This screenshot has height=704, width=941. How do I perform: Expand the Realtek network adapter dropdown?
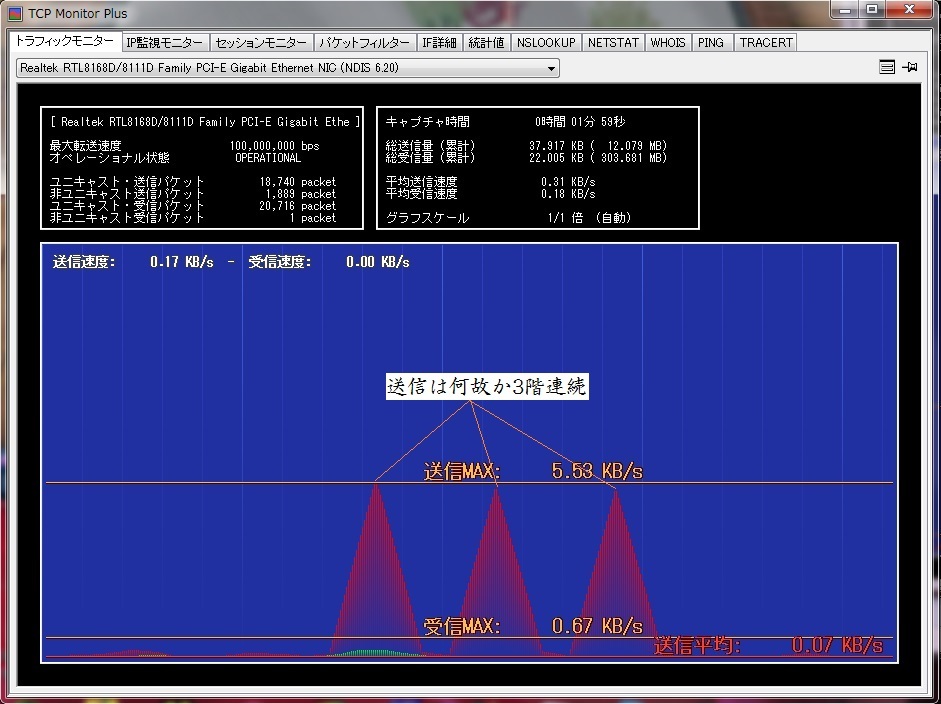tap(551, 68)
